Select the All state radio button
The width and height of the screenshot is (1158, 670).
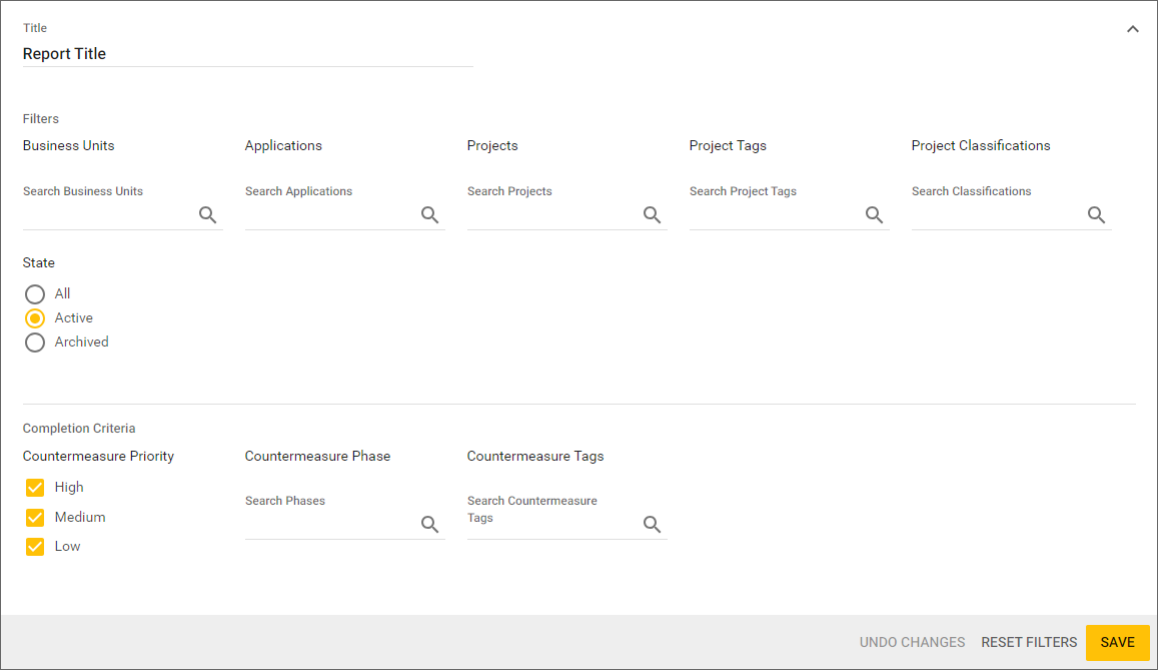pos(35,294)
